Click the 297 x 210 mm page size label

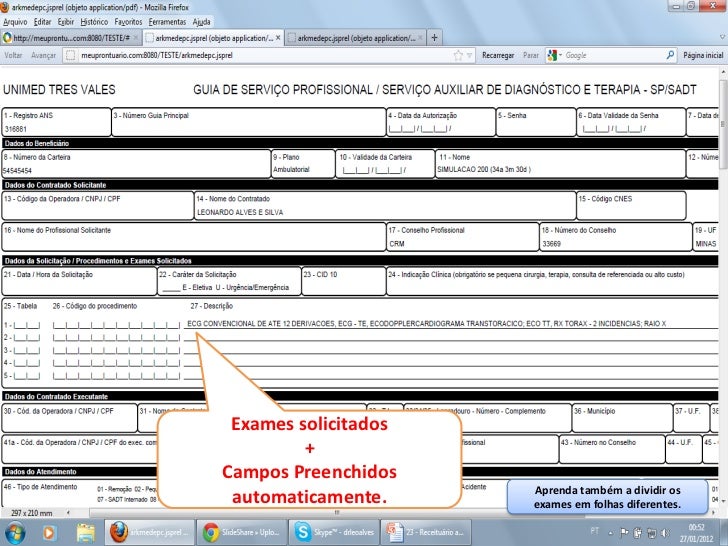pos(32,513)
